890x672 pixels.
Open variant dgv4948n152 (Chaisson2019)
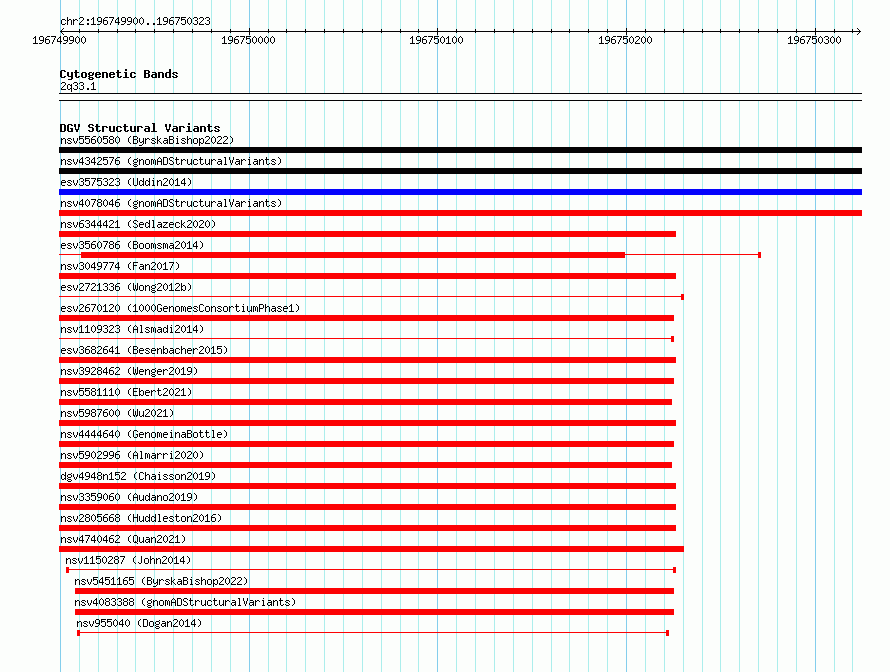138,476
